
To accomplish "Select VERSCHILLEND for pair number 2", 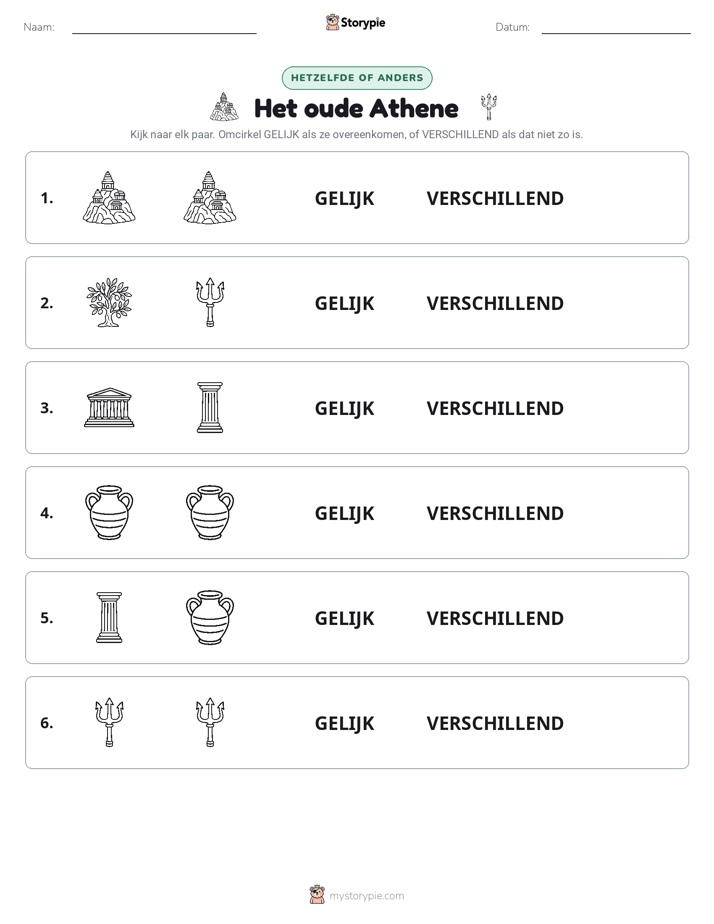I will 495,303.
